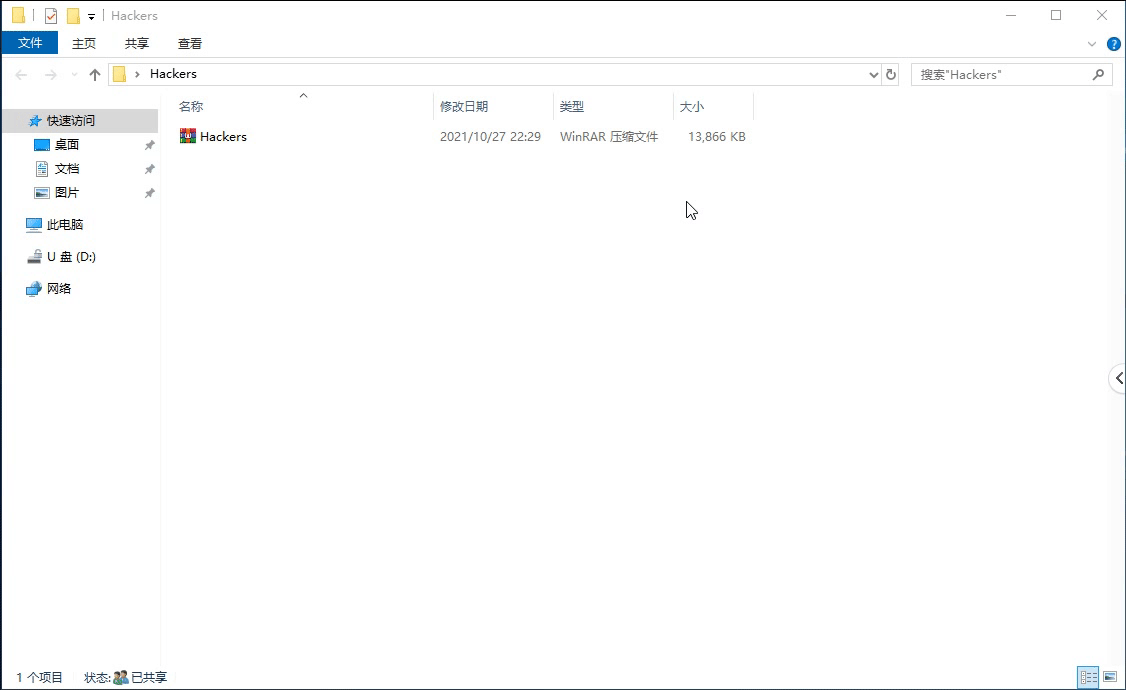This screenshot has height=690, width=1126.
Task: Switch to large icons view in status bar
Action: 1110,678
